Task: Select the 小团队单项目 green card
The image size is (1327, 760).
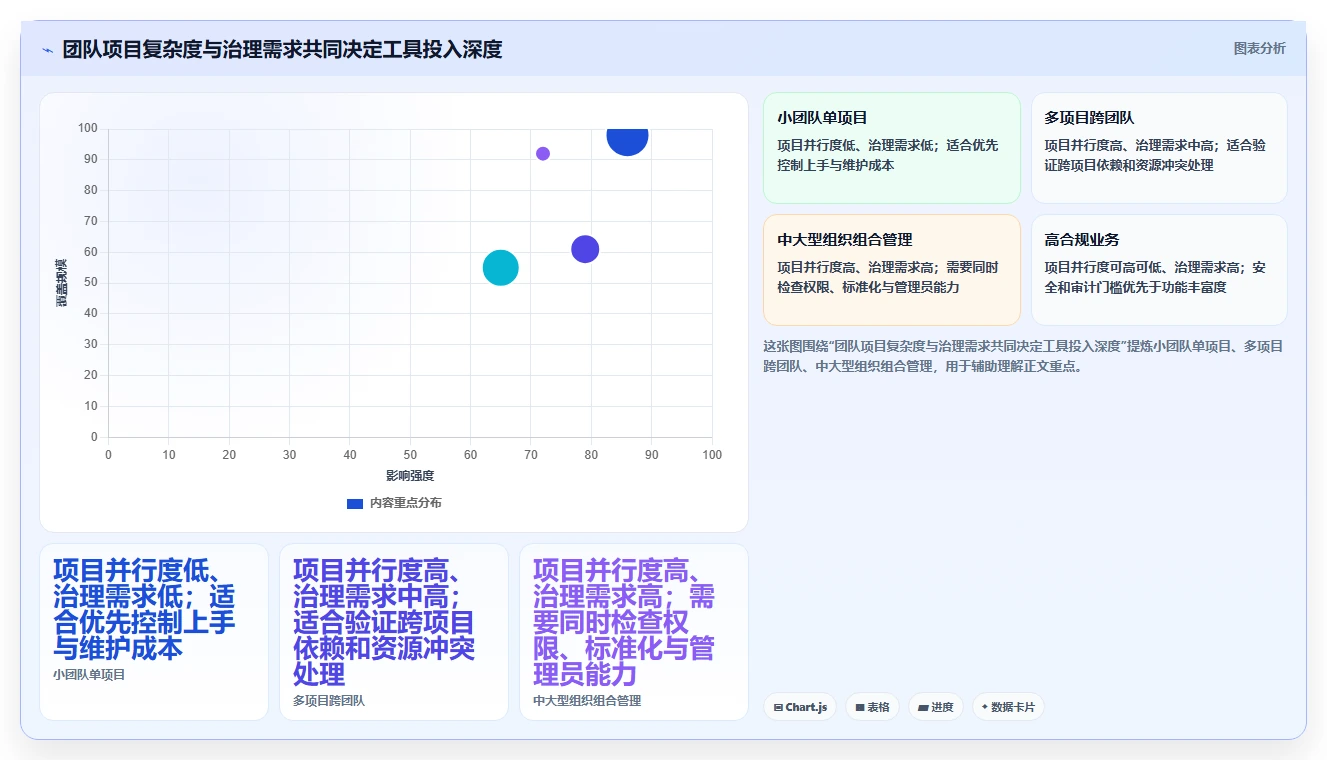Action: 891,148
